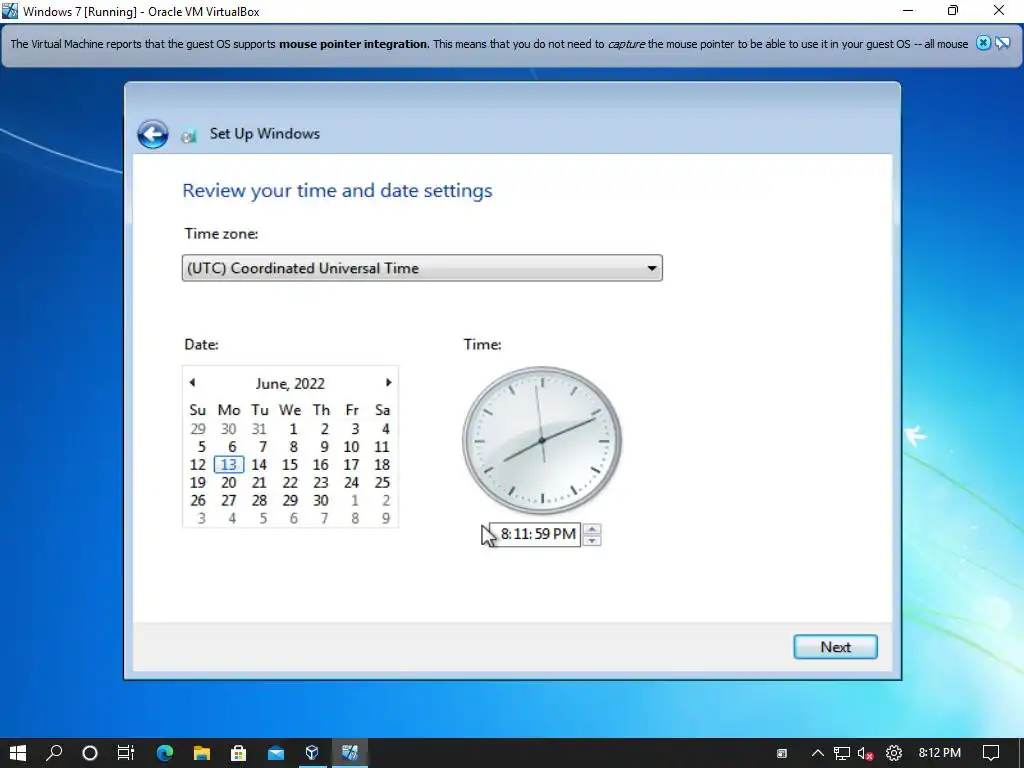Switch to VirtualBox Manager taskbar icon
This screenshot has height=768, width=1024.
pos(312,753)
